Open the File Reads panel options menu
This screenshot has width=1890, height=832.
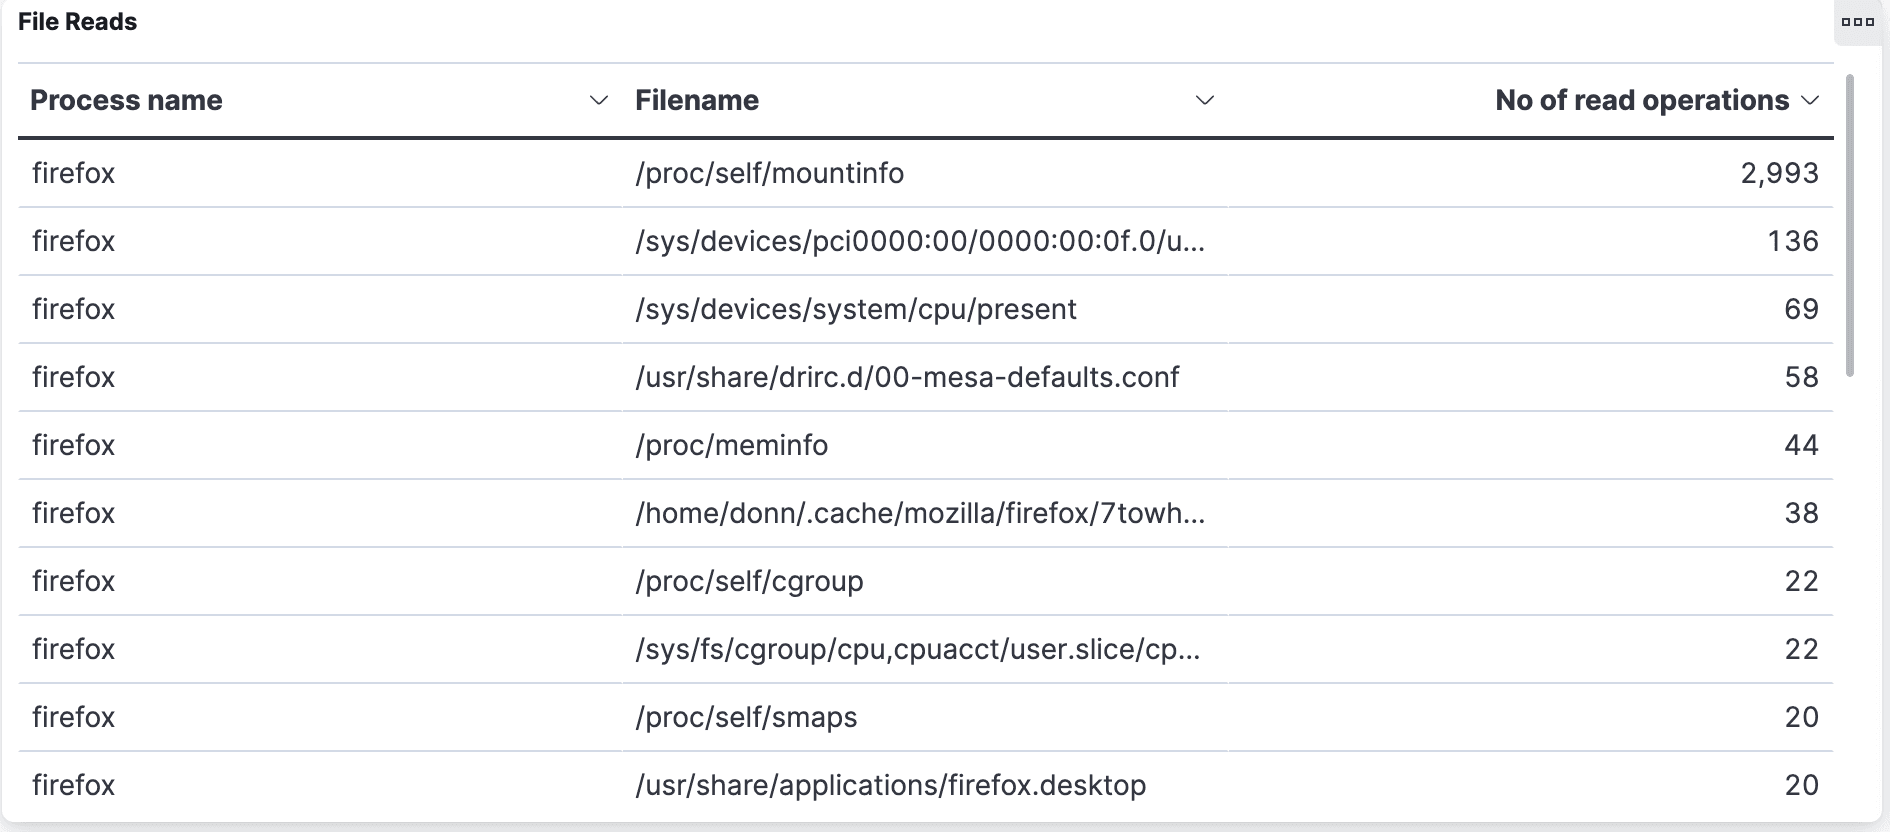pos(1857,22)
